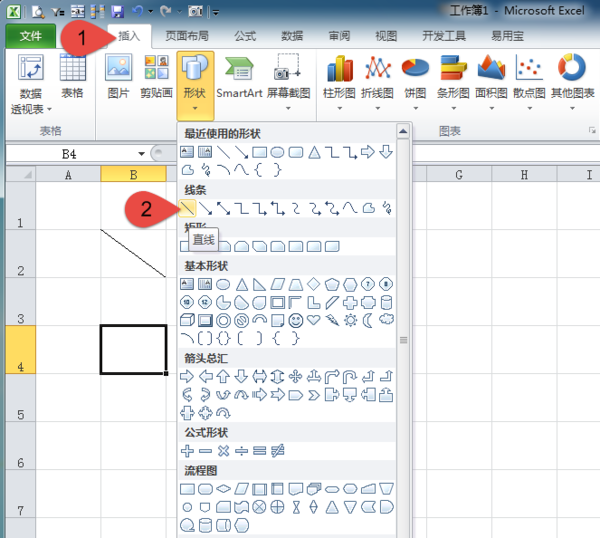The width and height of the screenshot is (600, 538).
Task: Click the select-all corner of worksheet
Action: click(x=21, y=174)
